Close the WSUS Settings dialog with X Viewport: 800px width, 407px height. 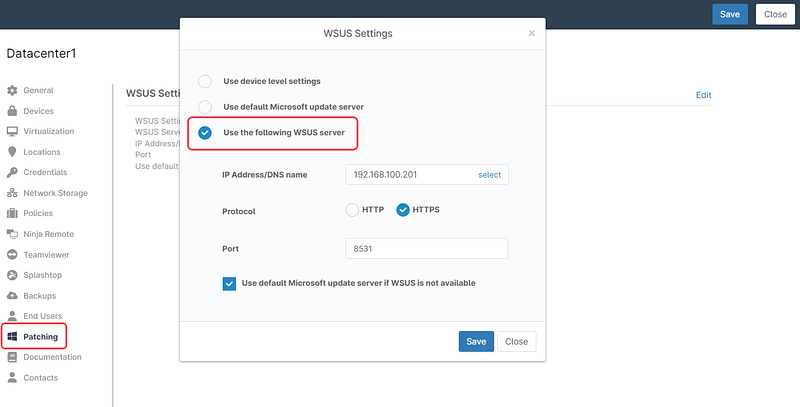pyautogui.click(x=532, y=33)
